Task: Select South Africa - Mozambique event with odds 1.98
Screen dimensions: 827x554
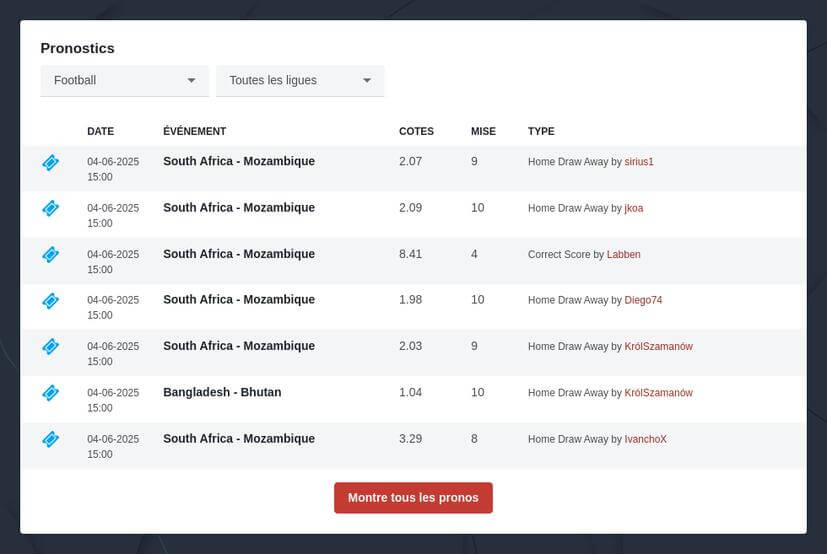Action: (239, 300)
